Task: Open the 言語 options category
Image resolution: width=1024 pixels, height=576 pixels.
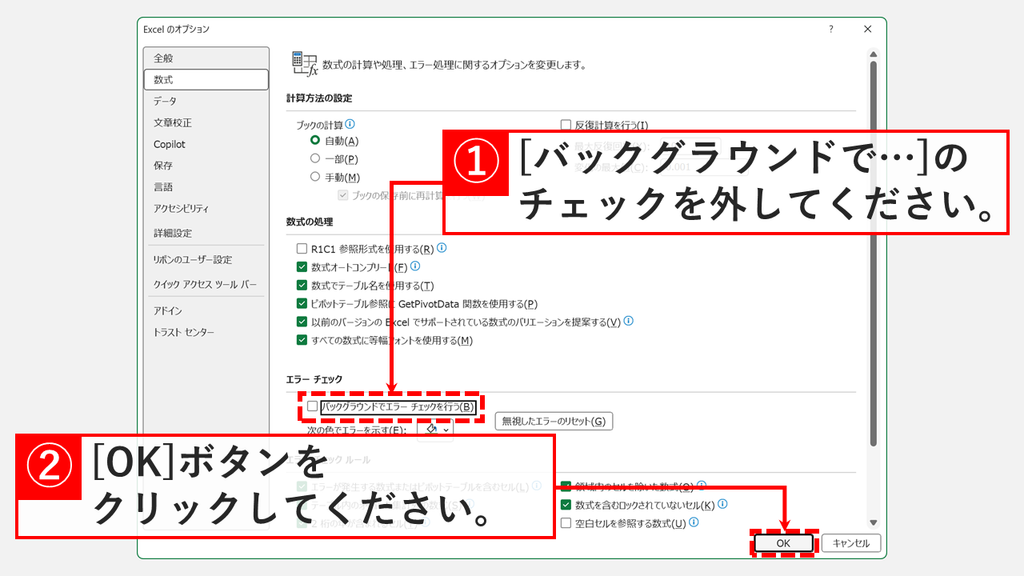Action: (x=206, y=187)
